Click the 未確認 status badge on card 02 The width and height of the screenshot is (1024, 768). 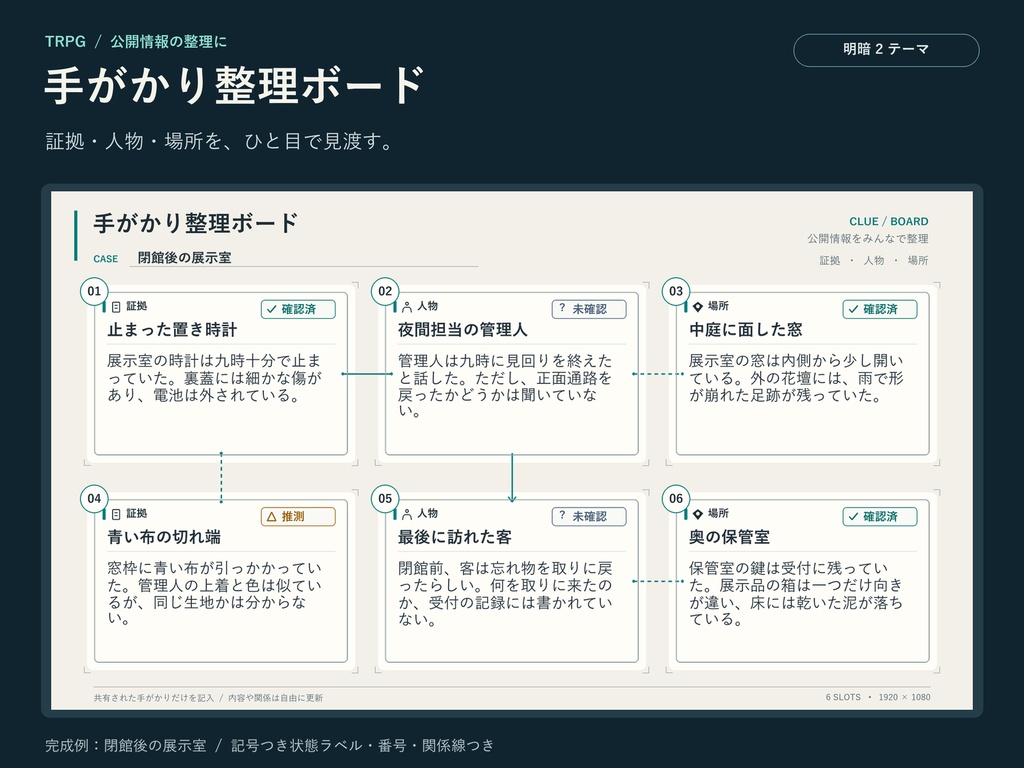click(x=589, y=309)
